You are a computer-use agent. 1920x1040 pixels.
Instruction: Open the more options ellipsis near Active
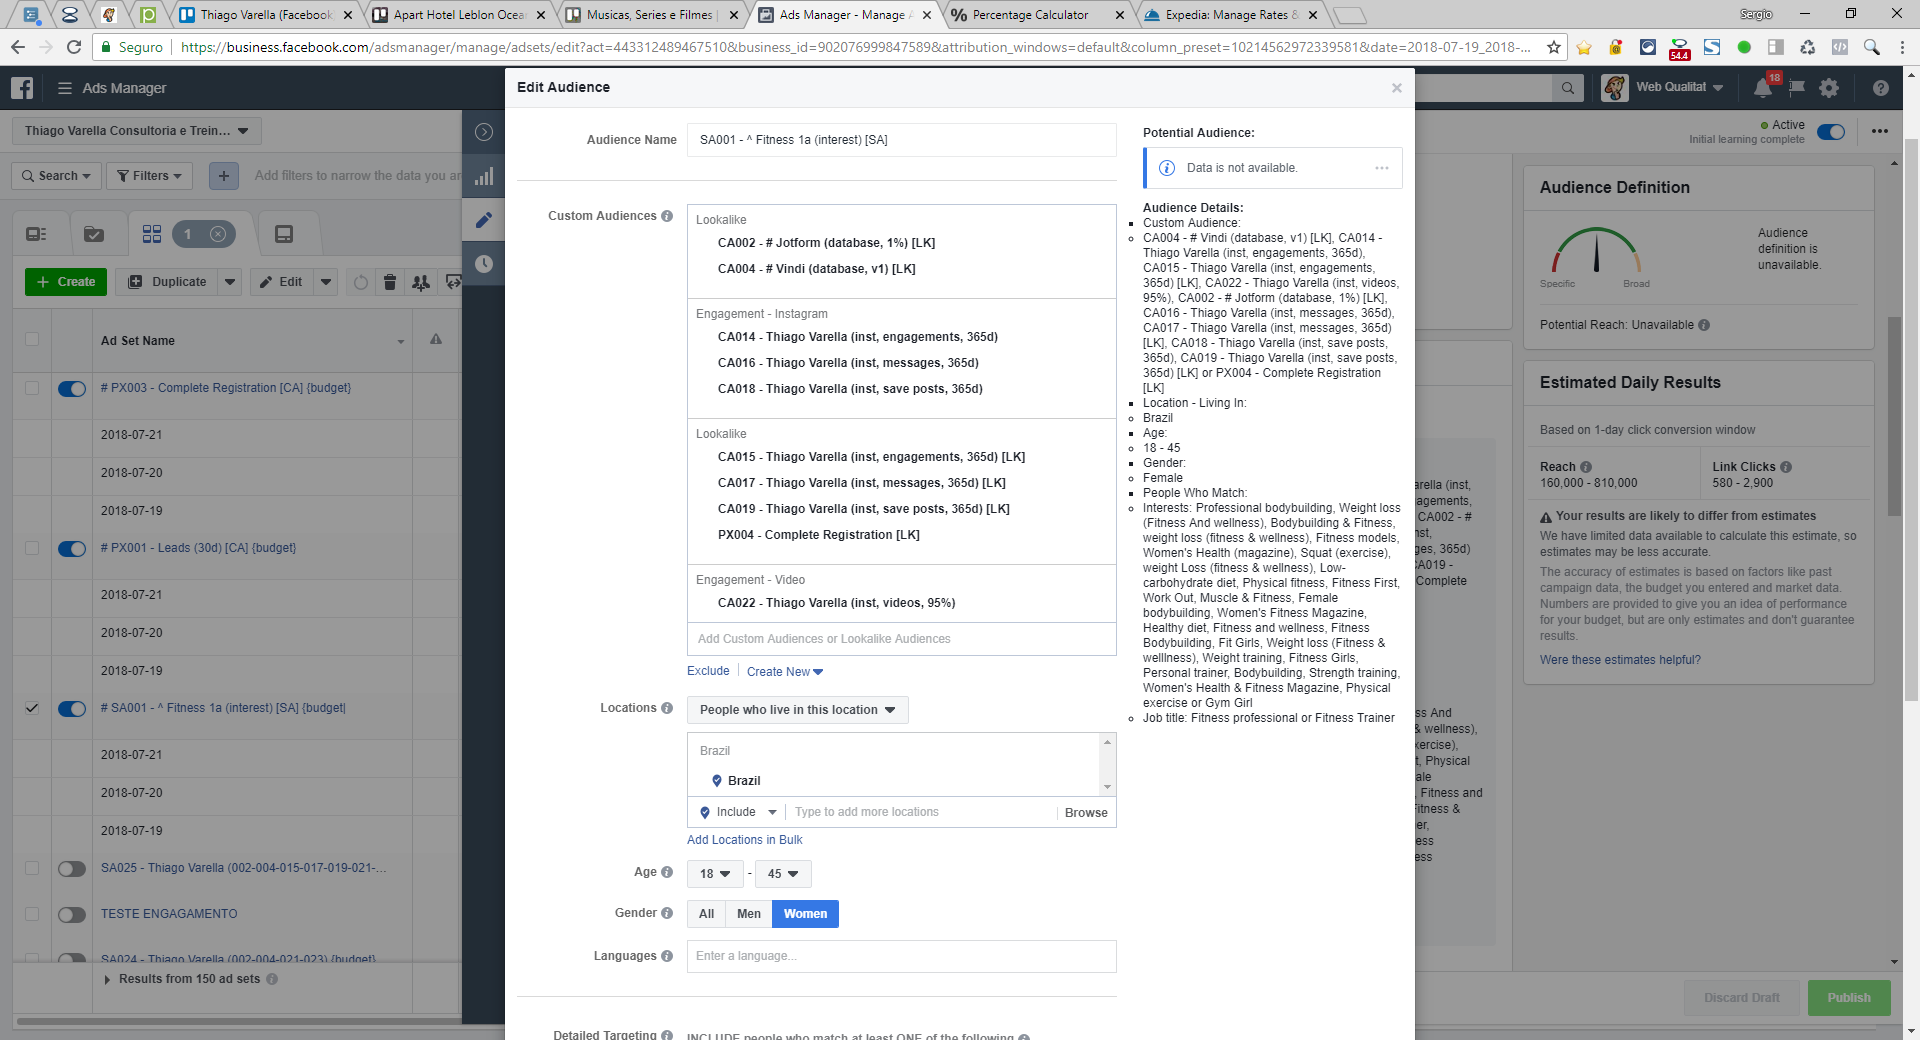1880,131
